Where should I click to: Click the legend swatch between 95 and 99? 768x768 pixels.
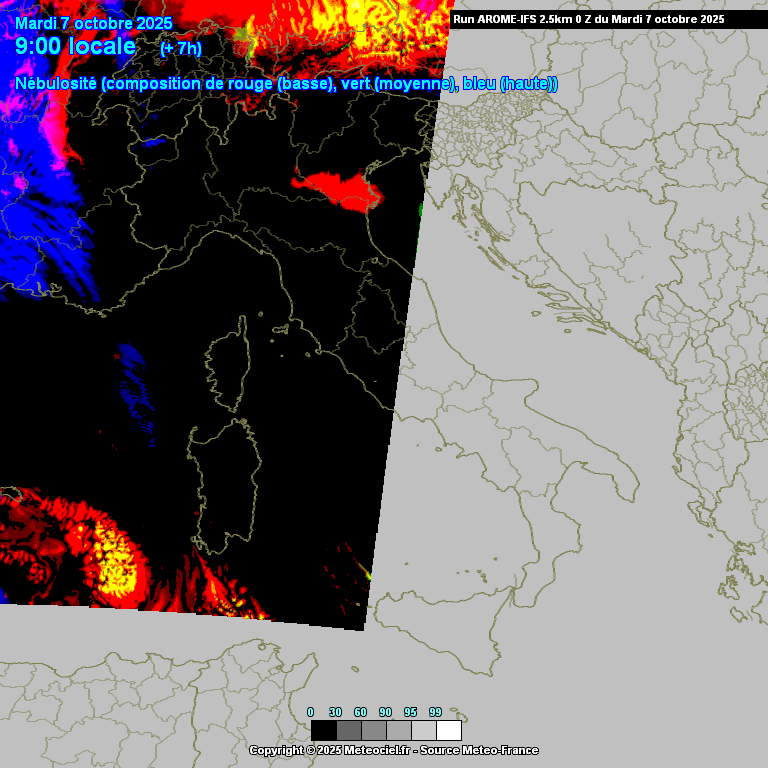pos(423,730)
